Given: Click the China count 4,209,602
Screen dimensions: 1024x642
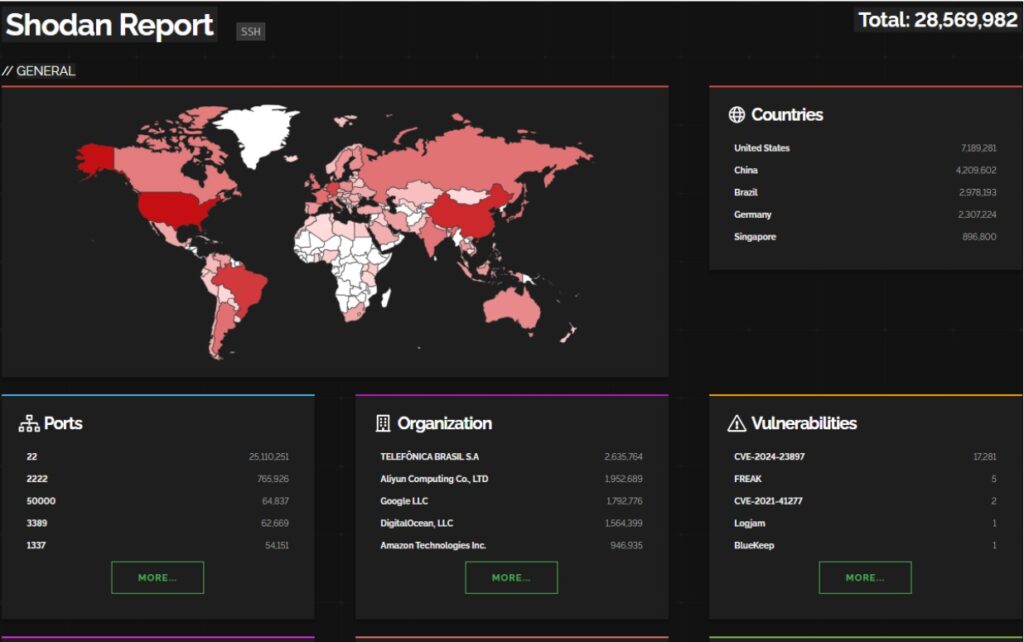Looking at the screenshot, I should click(x=976, y=170).
